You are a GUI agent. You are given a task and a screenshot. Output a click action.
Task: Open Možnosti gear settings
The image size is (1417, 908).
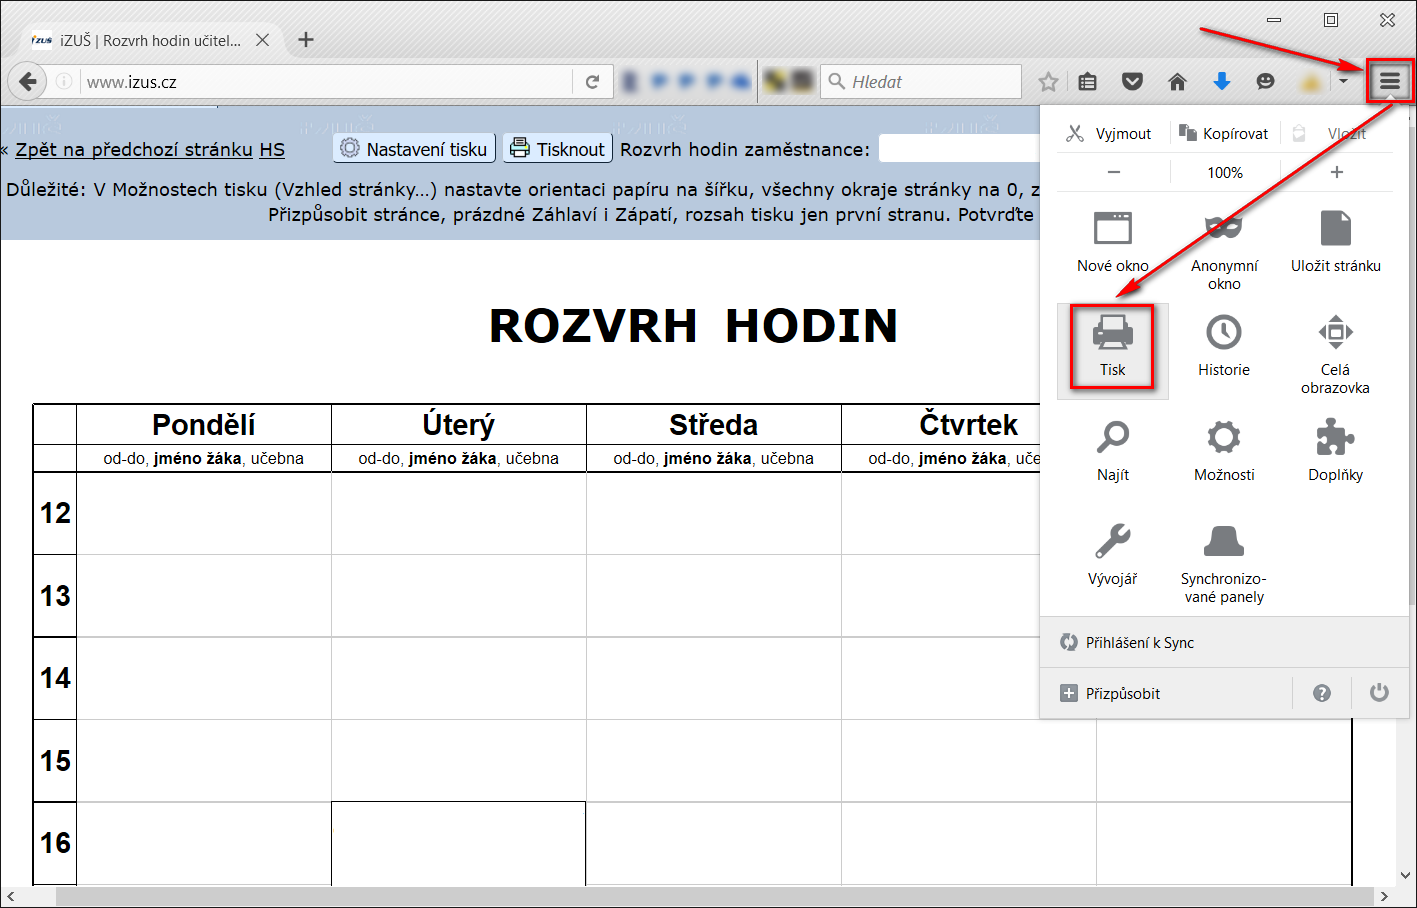pos(1223,450)
